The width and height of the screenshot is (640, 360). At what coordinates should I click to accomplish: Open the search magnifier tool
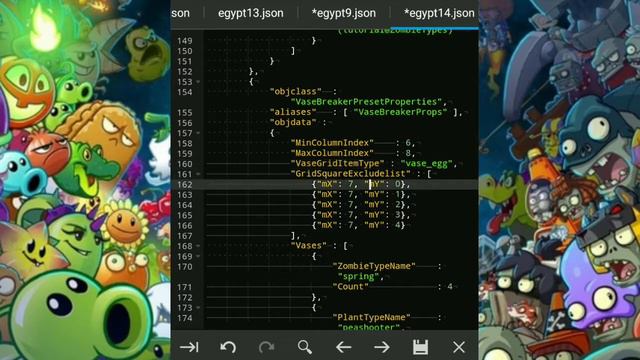[x=305, y=347]
